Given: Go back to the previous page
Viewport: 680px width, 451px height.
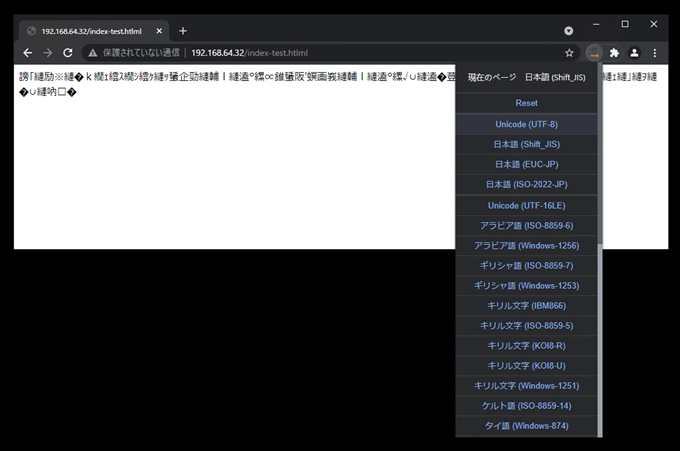Looking at the screenshot, I should [28, 53].
